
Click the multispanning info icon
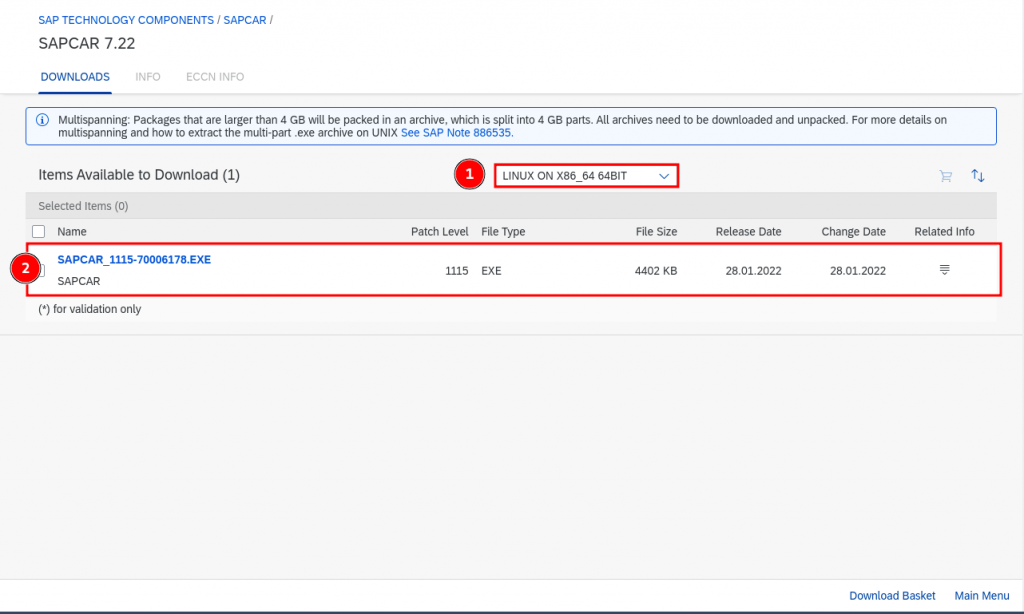click(42, 120)
